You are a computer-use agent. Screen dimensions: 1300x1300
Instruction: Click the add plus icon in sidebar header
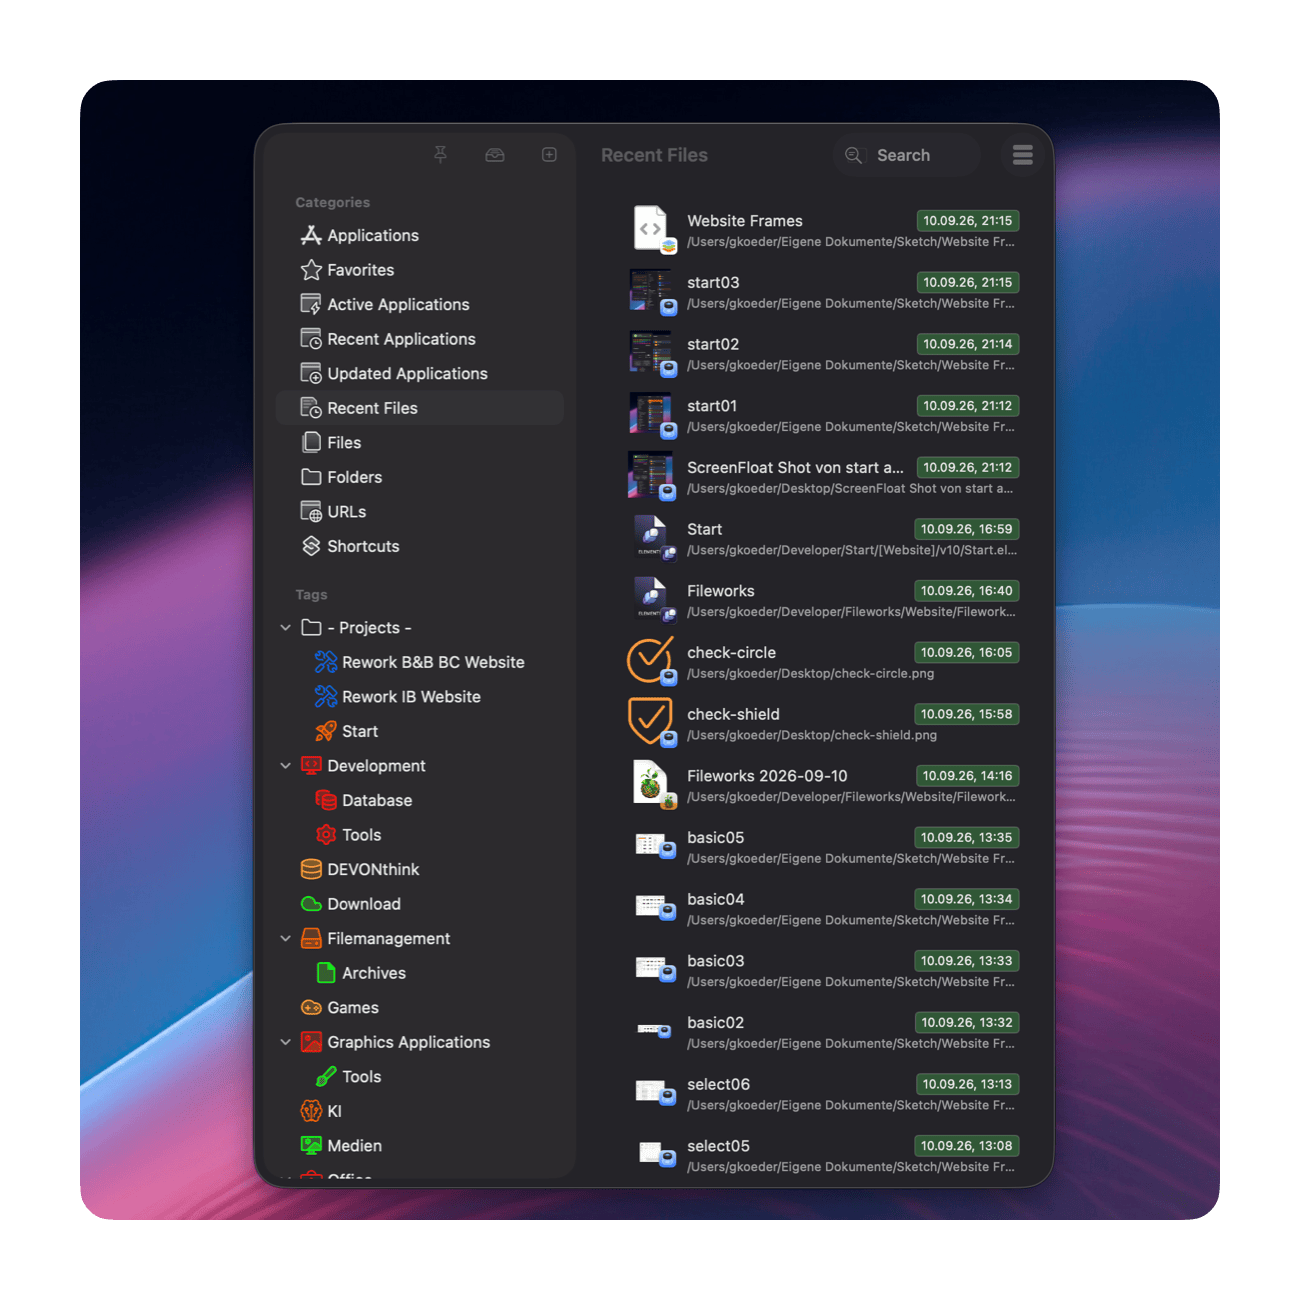point(549,155)
